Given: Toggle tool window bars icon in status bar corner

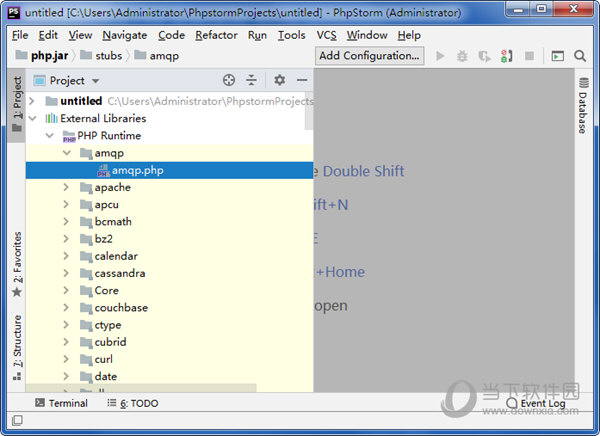Looking at the screenshot, I should tap(17, 420).
